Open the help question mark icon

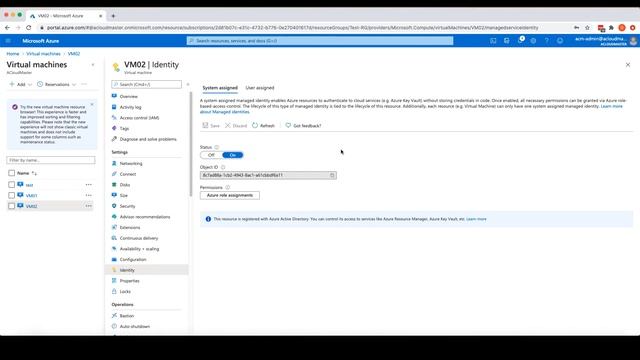[547, 41]
